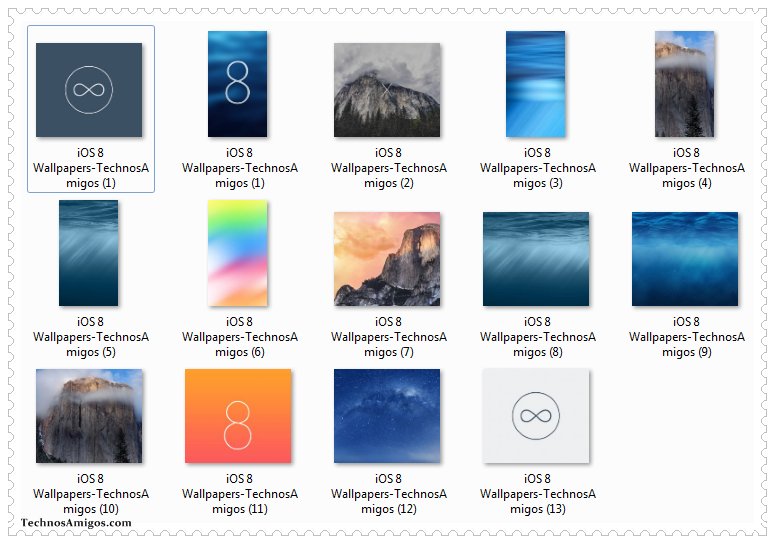Click the label "iOS 8 Wallpapers-TechnosAmigos (3)"
This screenshot has width=775, height=544.
[538, 168]
